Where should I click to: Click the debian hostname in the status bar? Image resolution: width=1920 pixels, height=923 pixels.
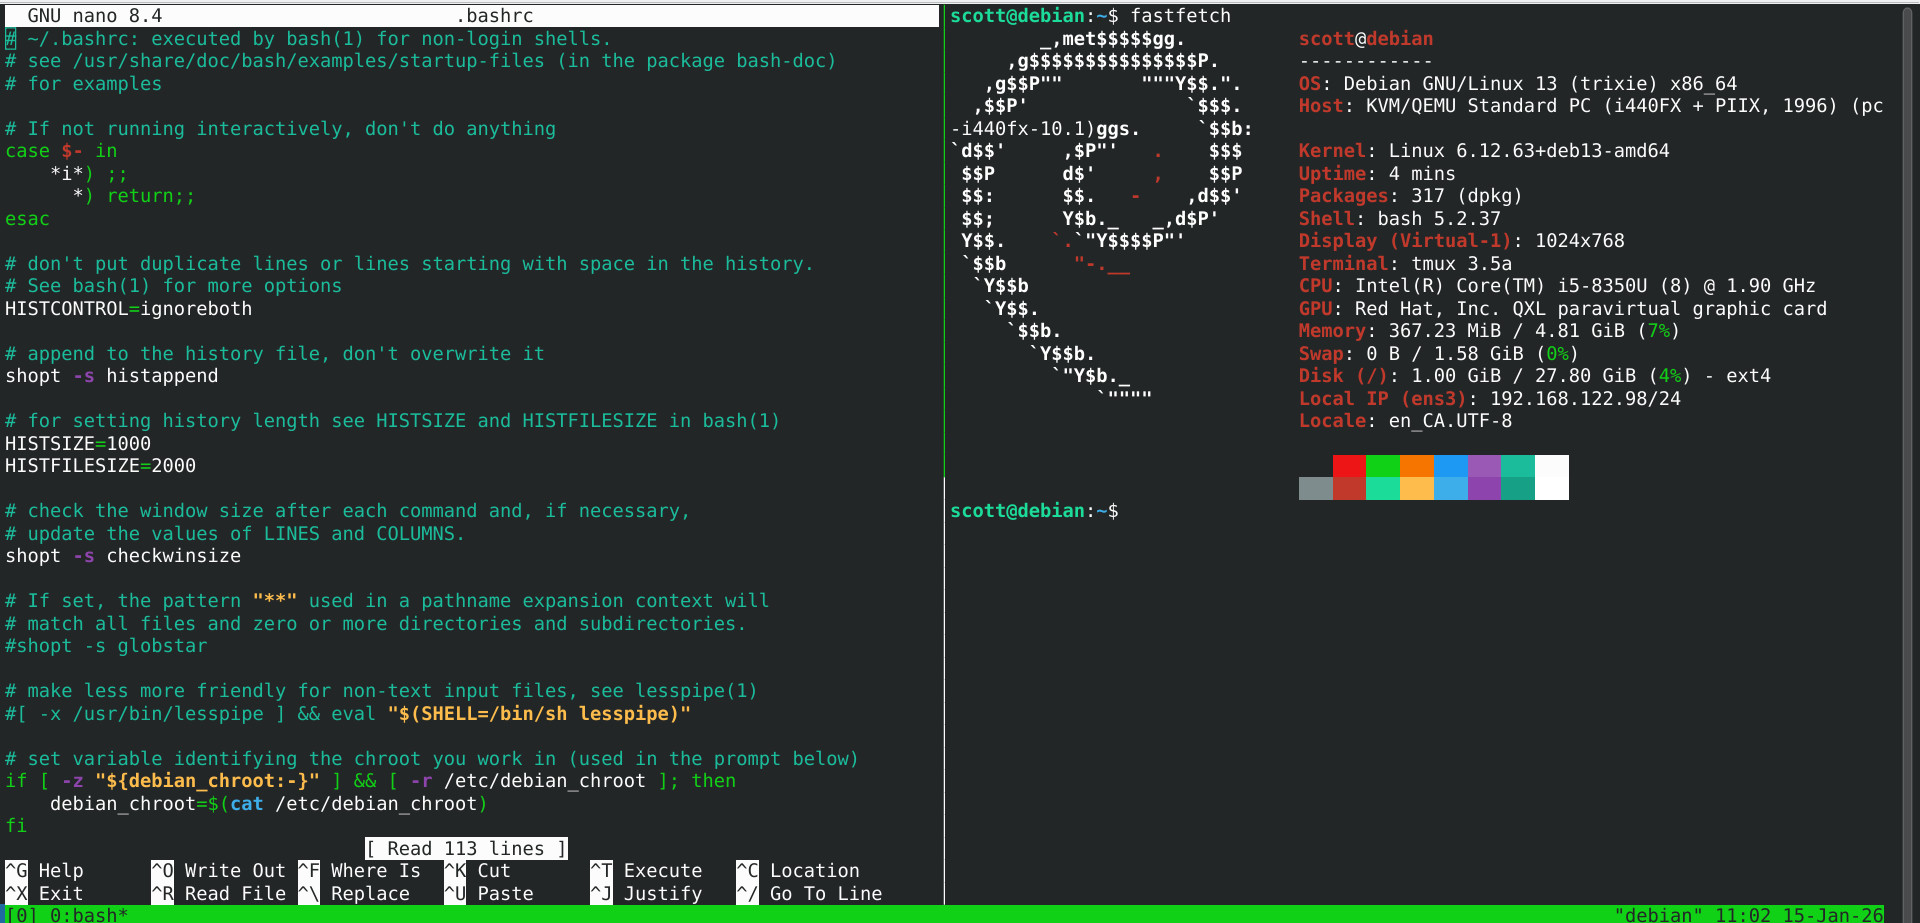(1658, 914)
